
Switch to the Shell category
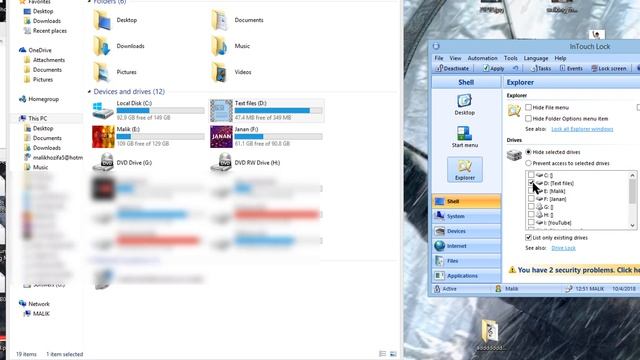click(467, 201)
